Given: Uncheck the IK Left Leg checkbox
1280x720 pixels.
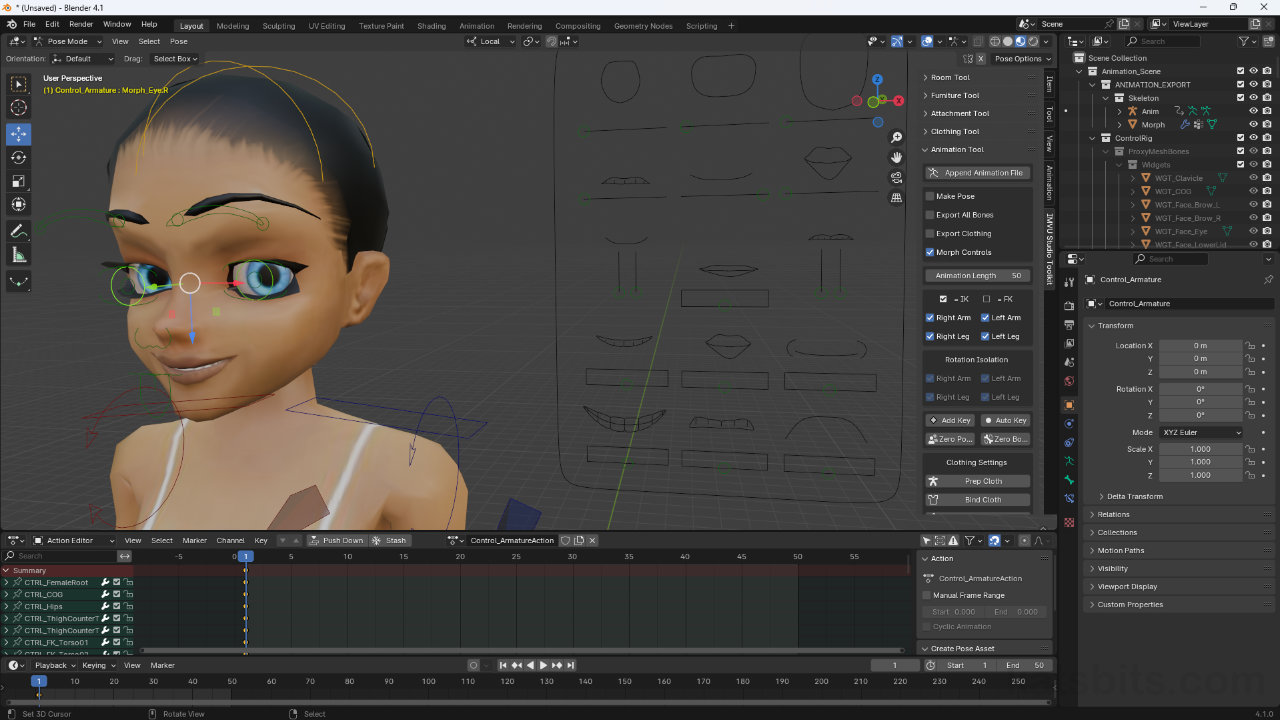Looking at the screenshot, I should click(x=985, y=336).
